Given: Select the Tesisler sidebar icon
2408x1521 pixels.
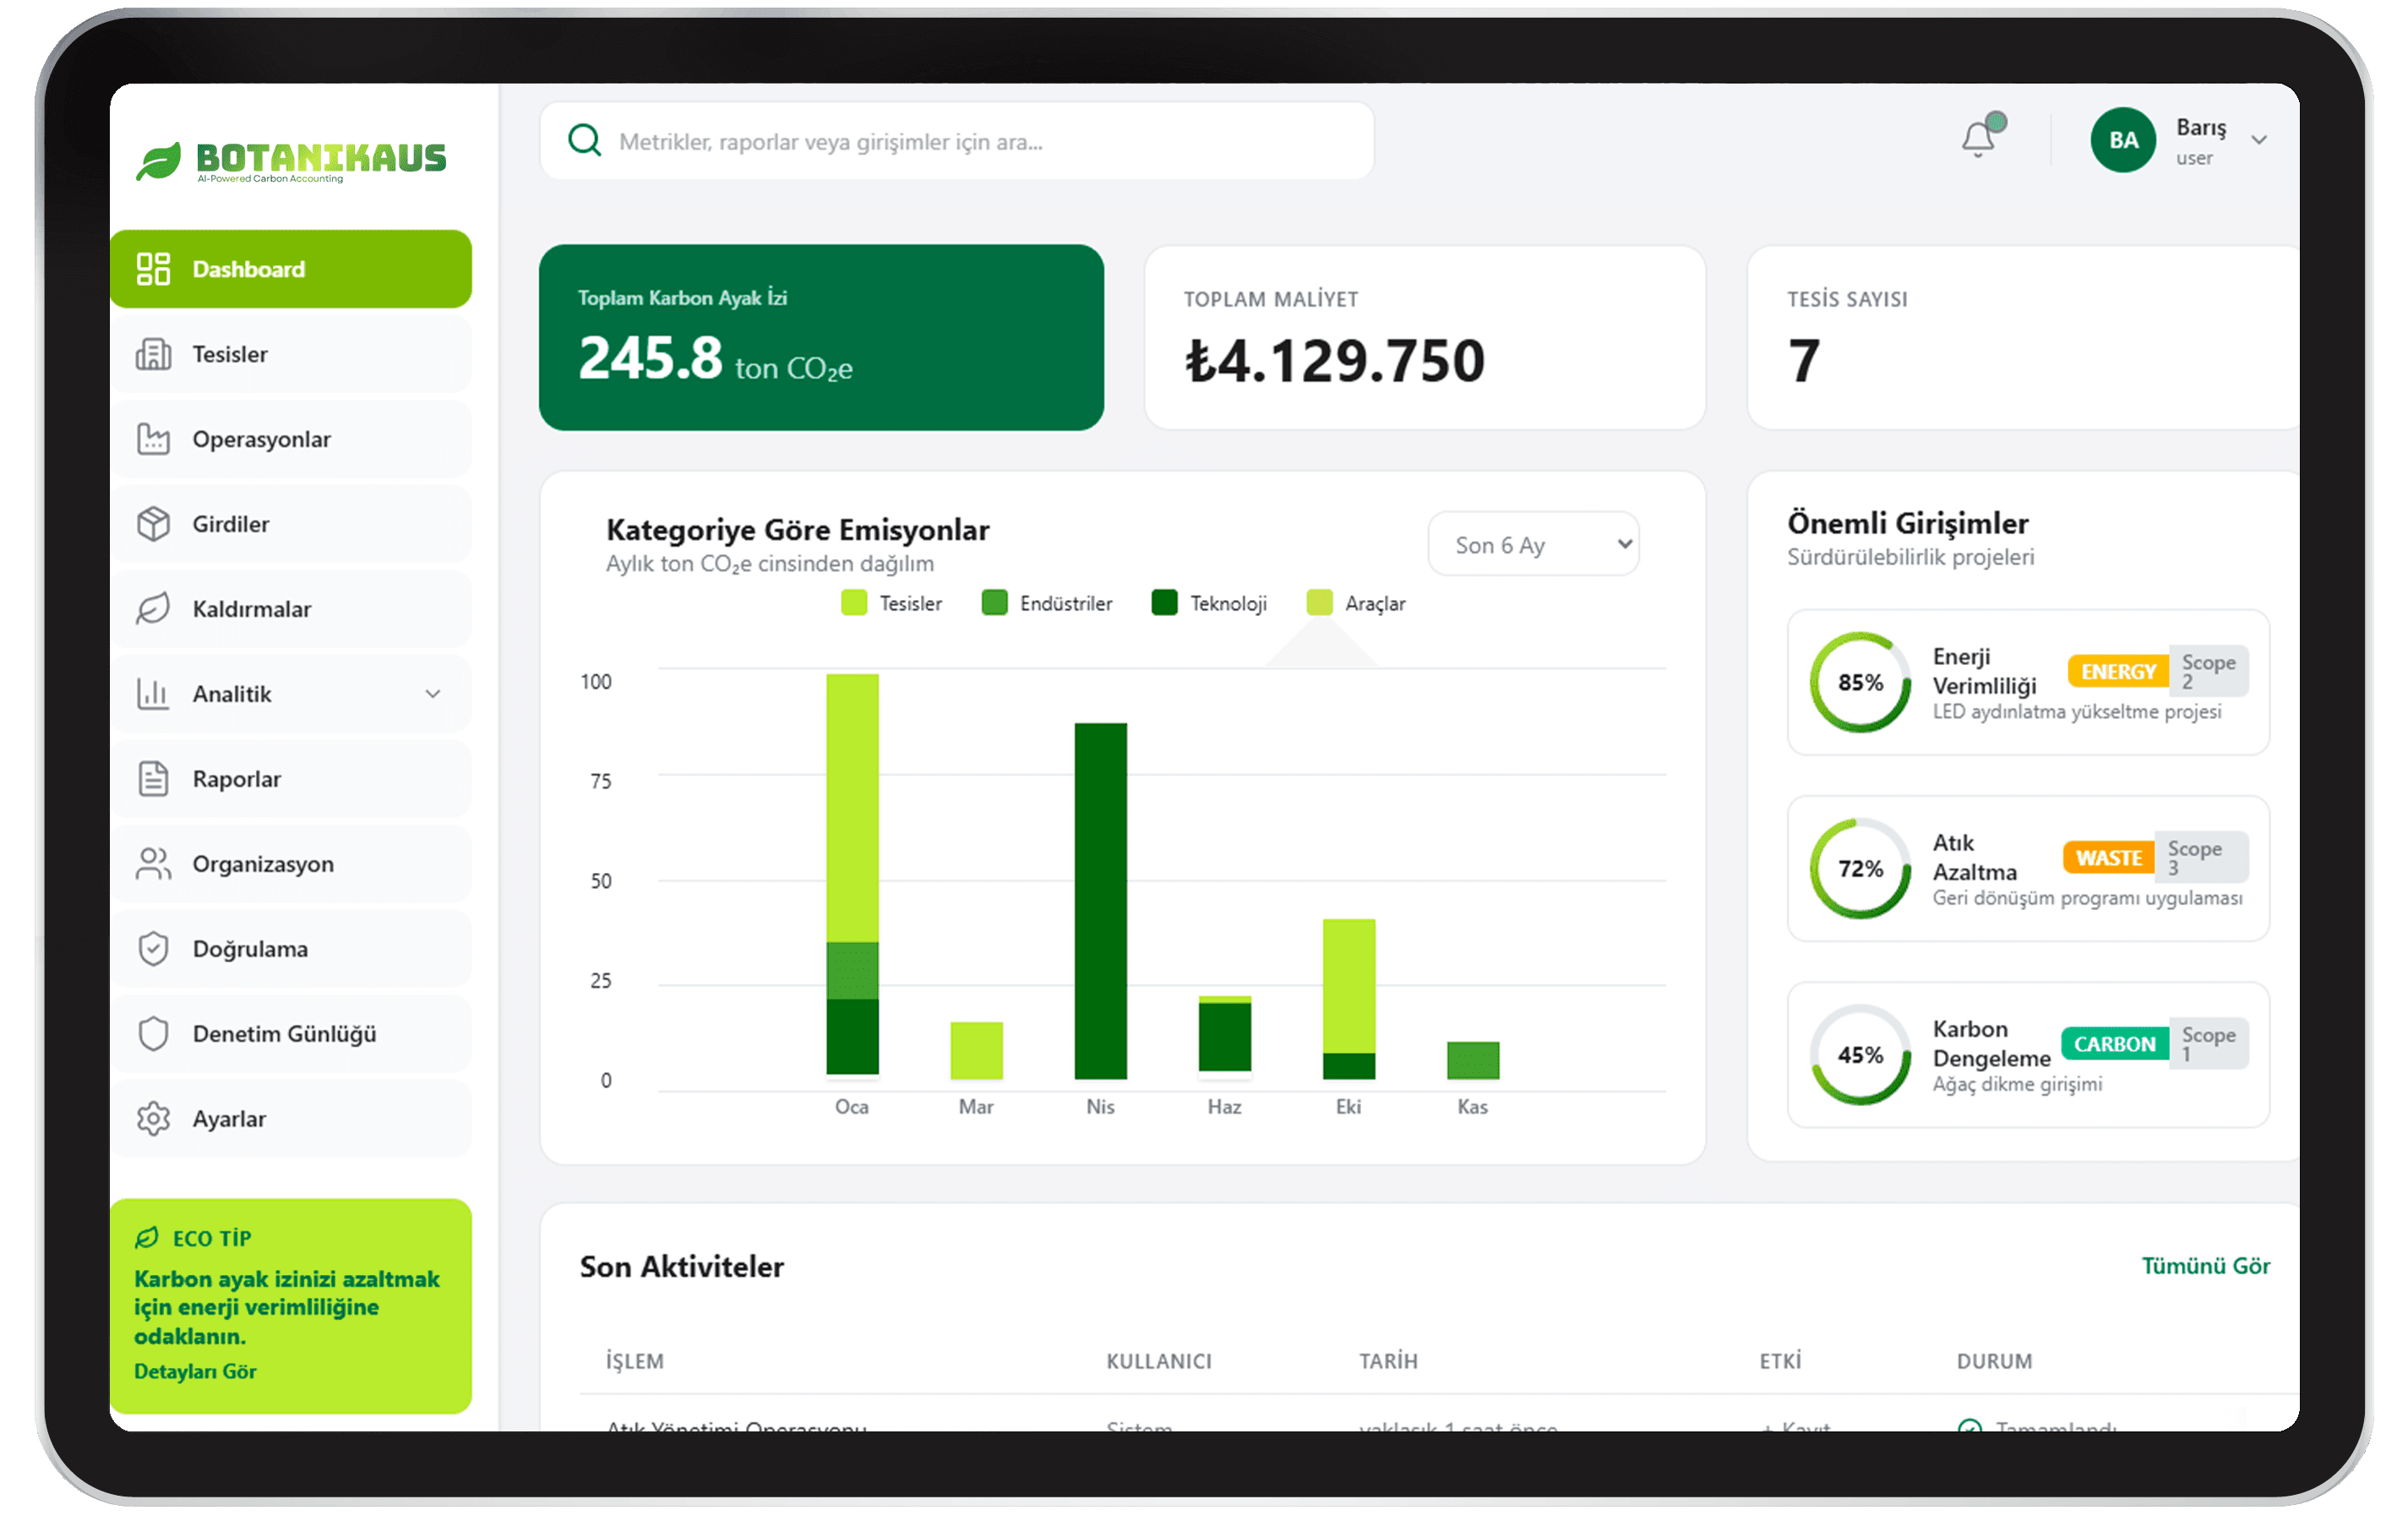Looking at the screenshot, I should [154, 354].
